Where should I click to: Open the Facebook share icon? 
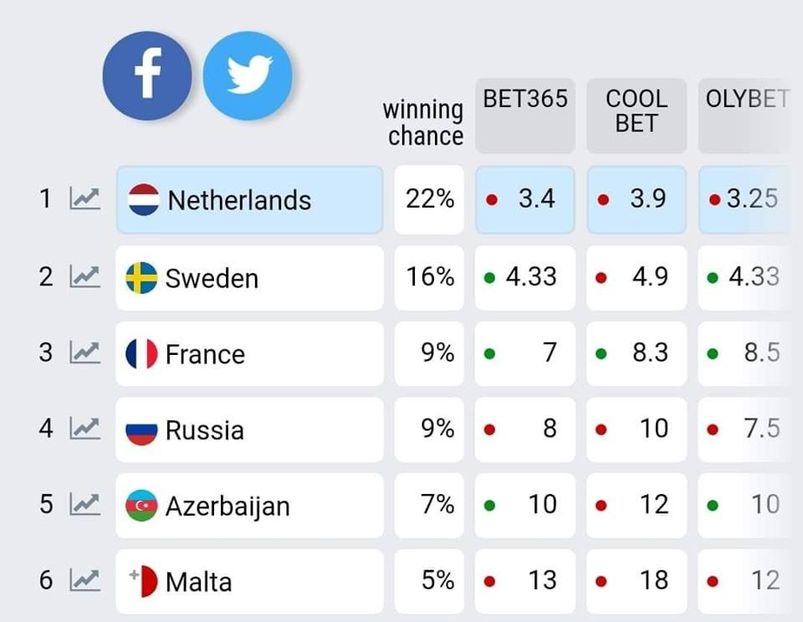point(147,75)
